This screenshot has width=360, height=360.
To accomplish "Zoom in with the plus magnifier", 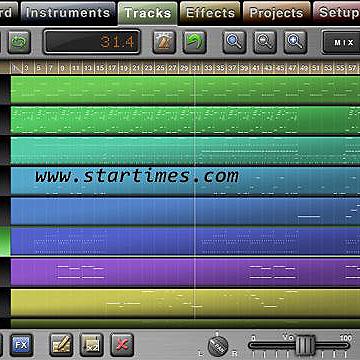I will (295, 42).
